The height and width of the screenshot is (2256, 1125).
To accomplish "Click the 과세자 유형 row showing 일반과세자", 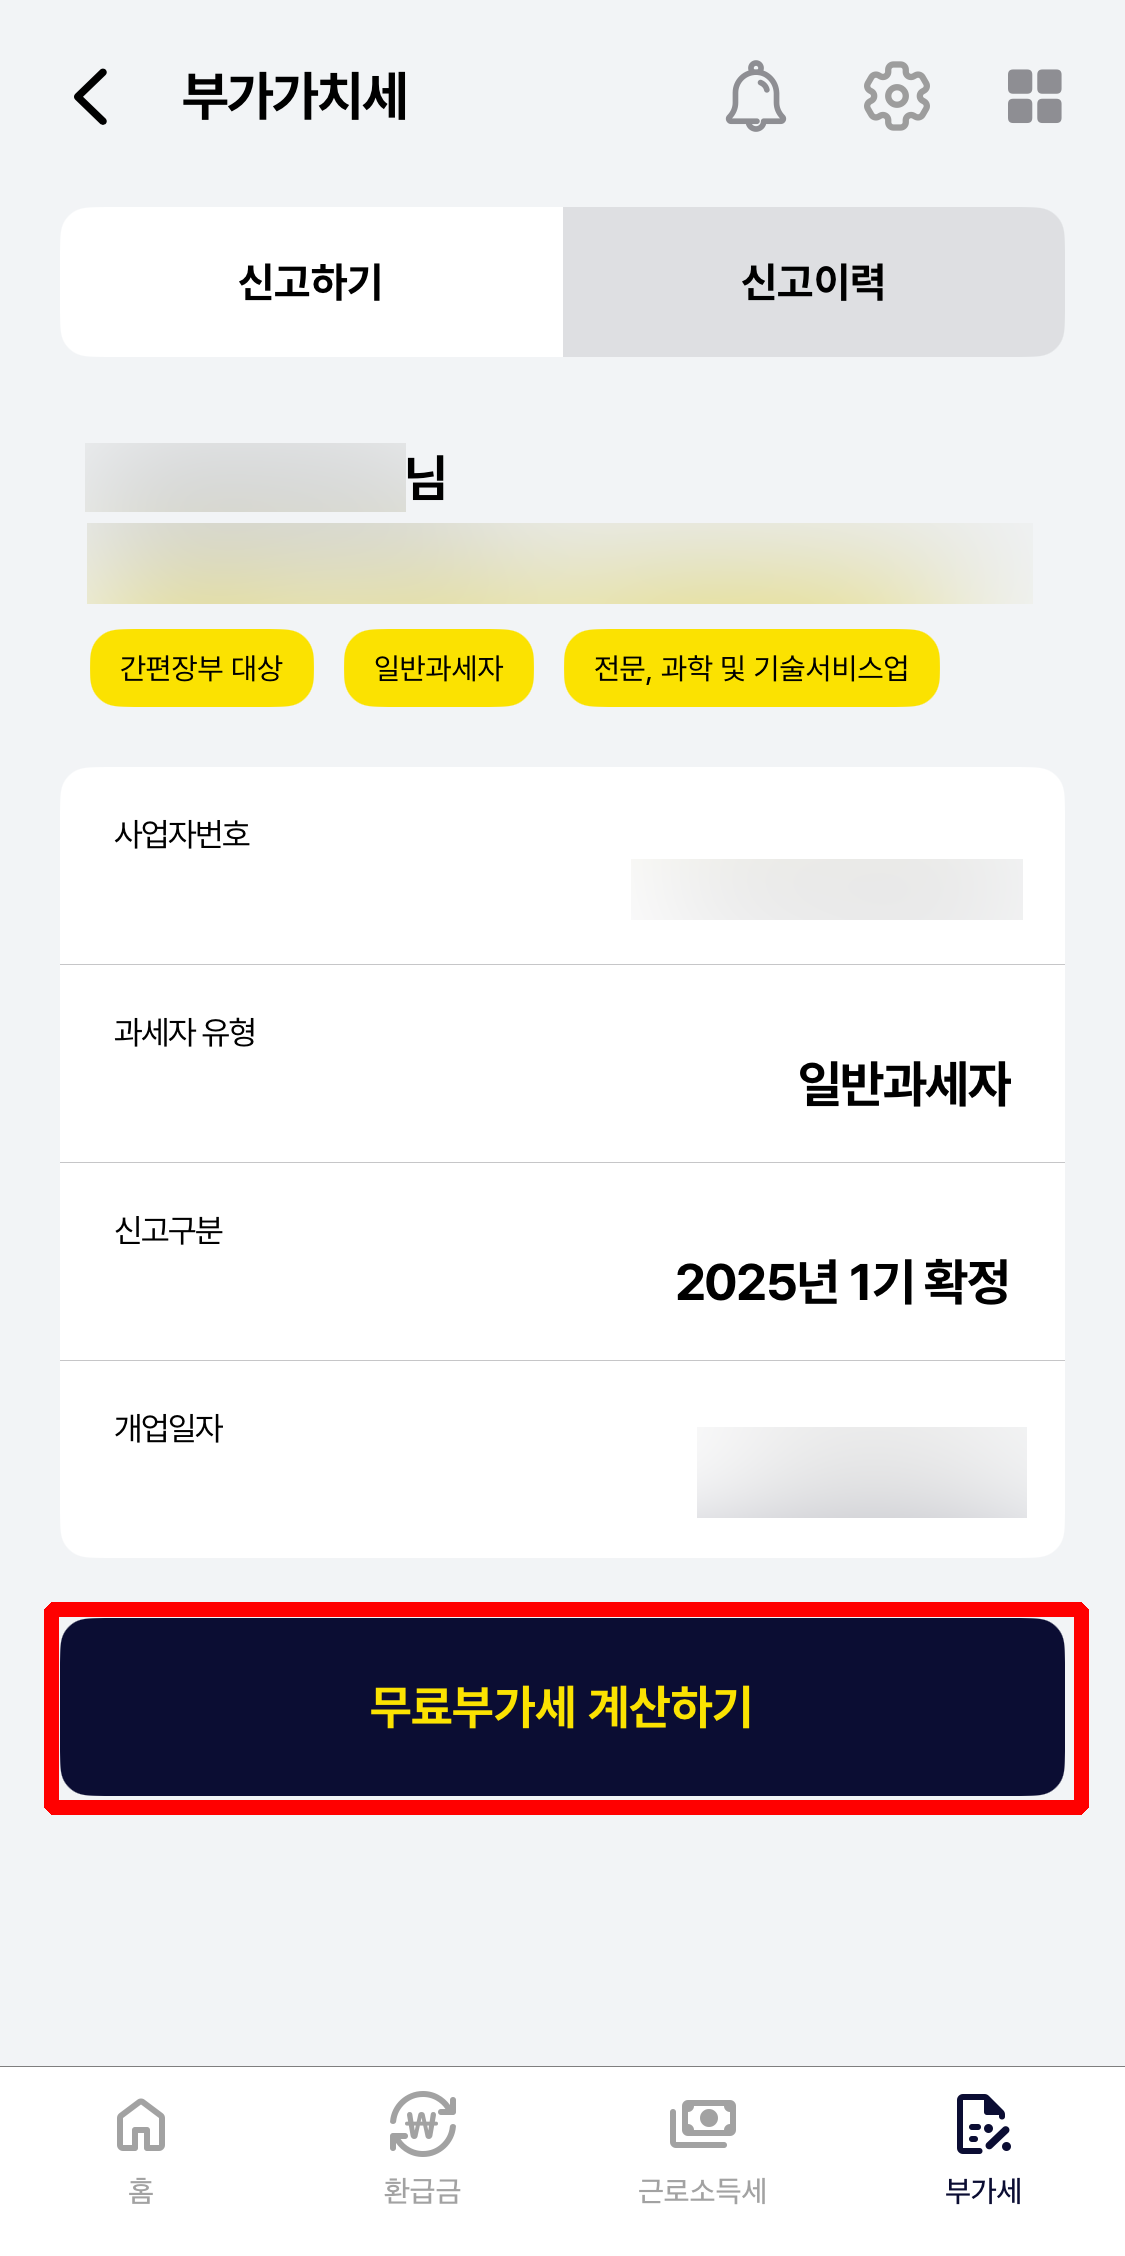I will (563, 1062).
